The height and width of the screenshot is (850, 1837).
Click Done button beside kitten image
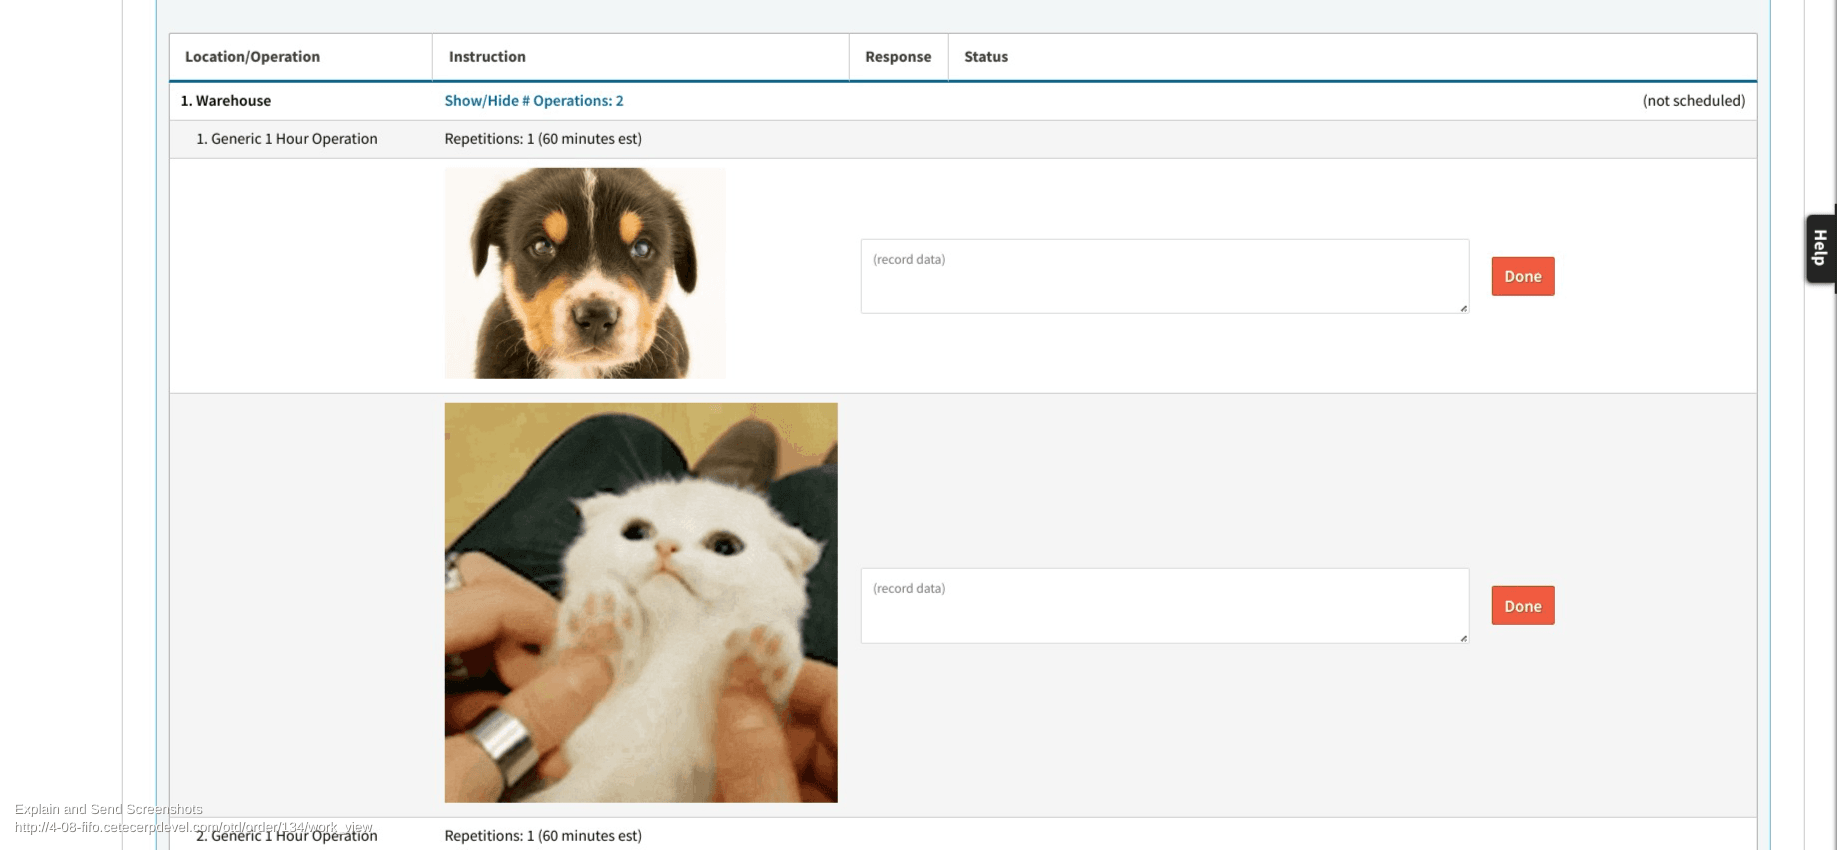click(1522, 606)
